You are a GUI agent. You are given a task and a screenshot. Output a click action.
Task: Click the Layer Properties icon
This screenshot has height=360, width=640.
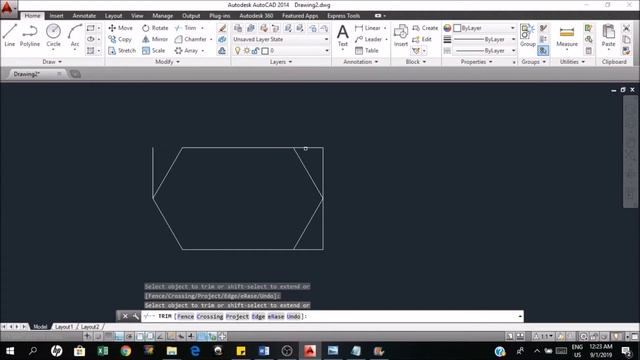pyautogui.click(x=238, y=28)
